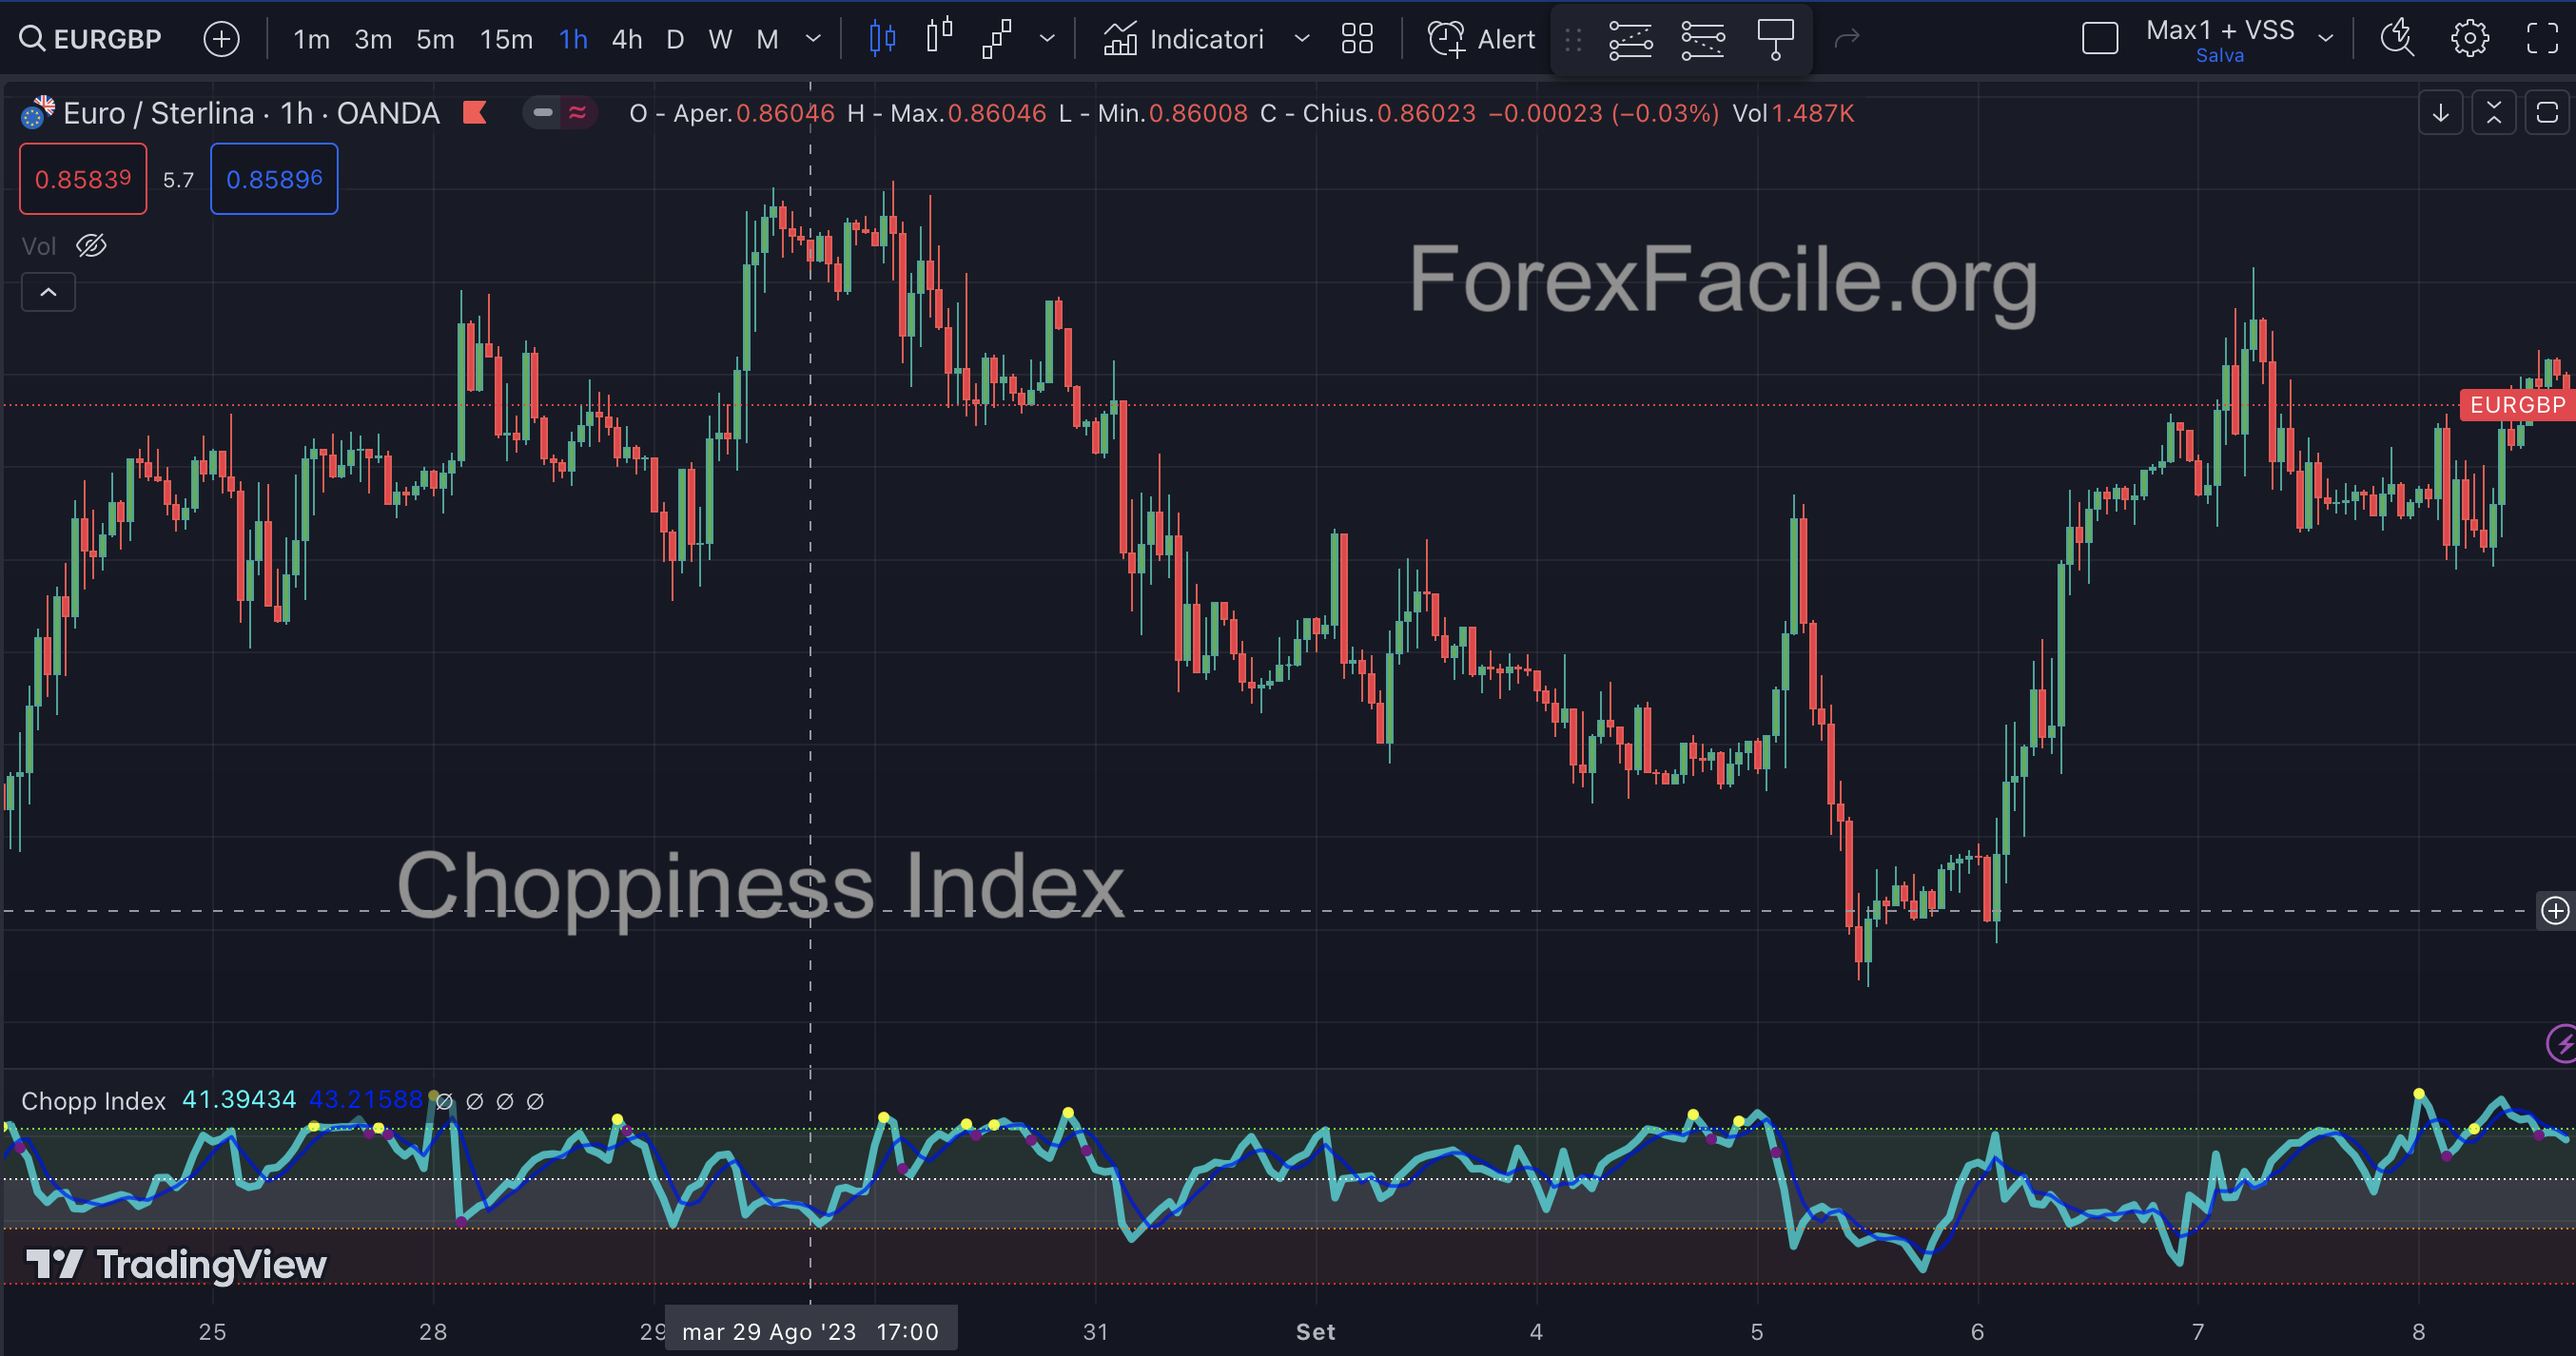This screenshot has width=2576, height=1356.
Task: Select the weekly W timeframe
Action: [x=720, y=39]
